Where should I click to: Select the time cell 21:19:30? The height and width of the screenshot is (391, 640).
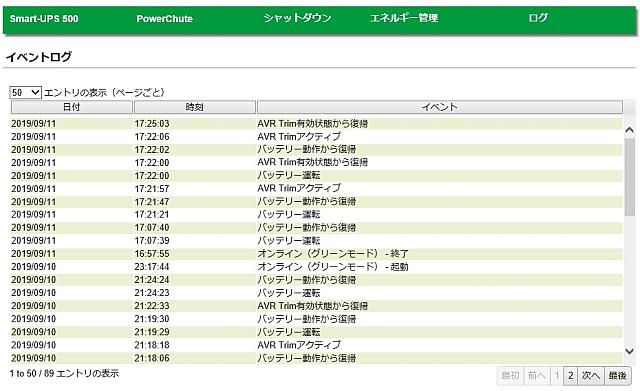152,319
